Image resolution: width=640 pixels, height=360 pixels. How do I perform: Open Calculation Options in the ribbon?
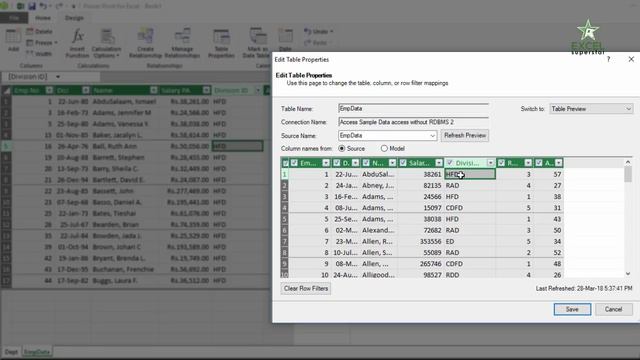coord(107,43)
